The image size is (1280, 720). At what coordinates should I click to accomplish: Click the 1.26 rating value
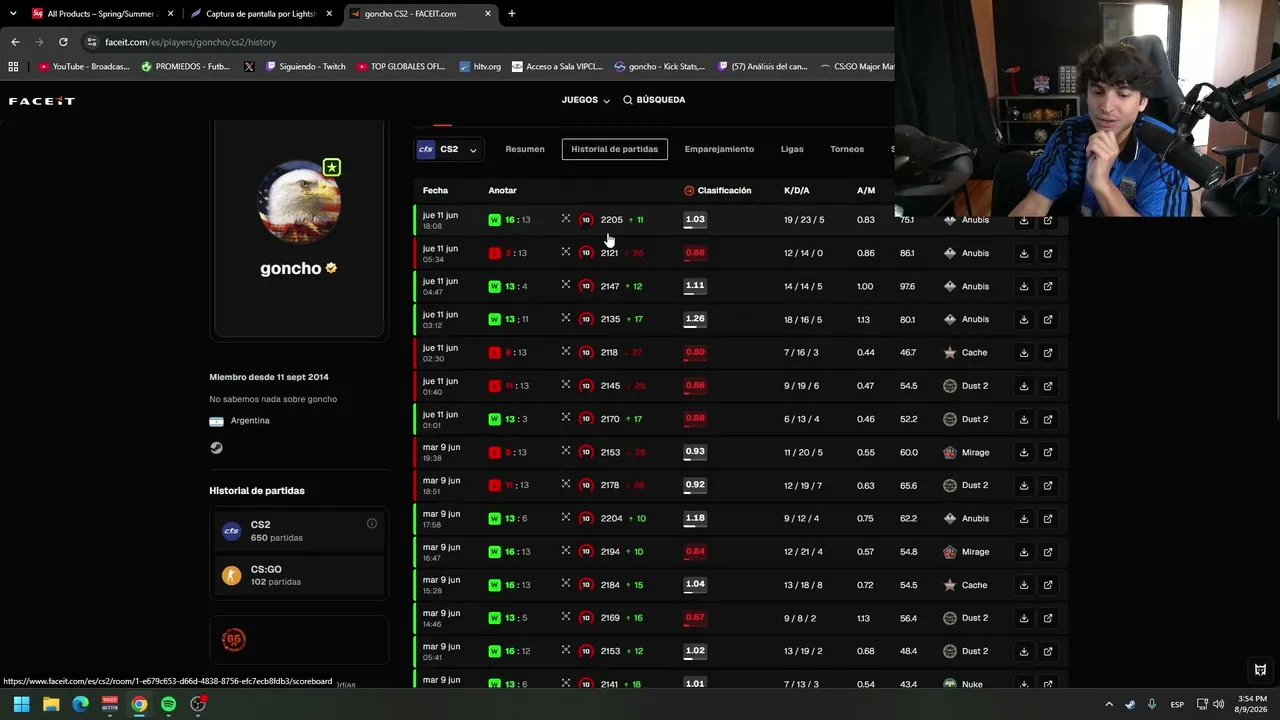tap(695, 319)
